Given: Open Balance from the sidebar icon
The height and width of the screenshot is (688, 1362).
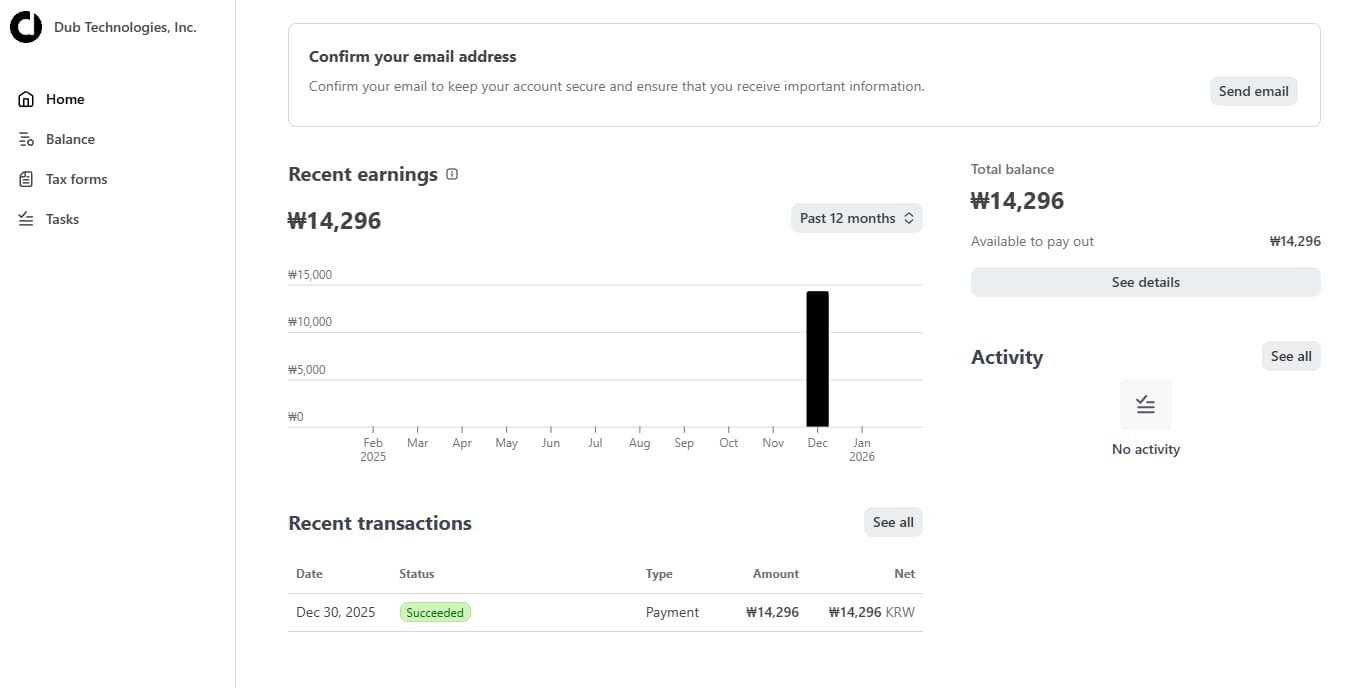Looking at the screenshot, I should point(25,139).
